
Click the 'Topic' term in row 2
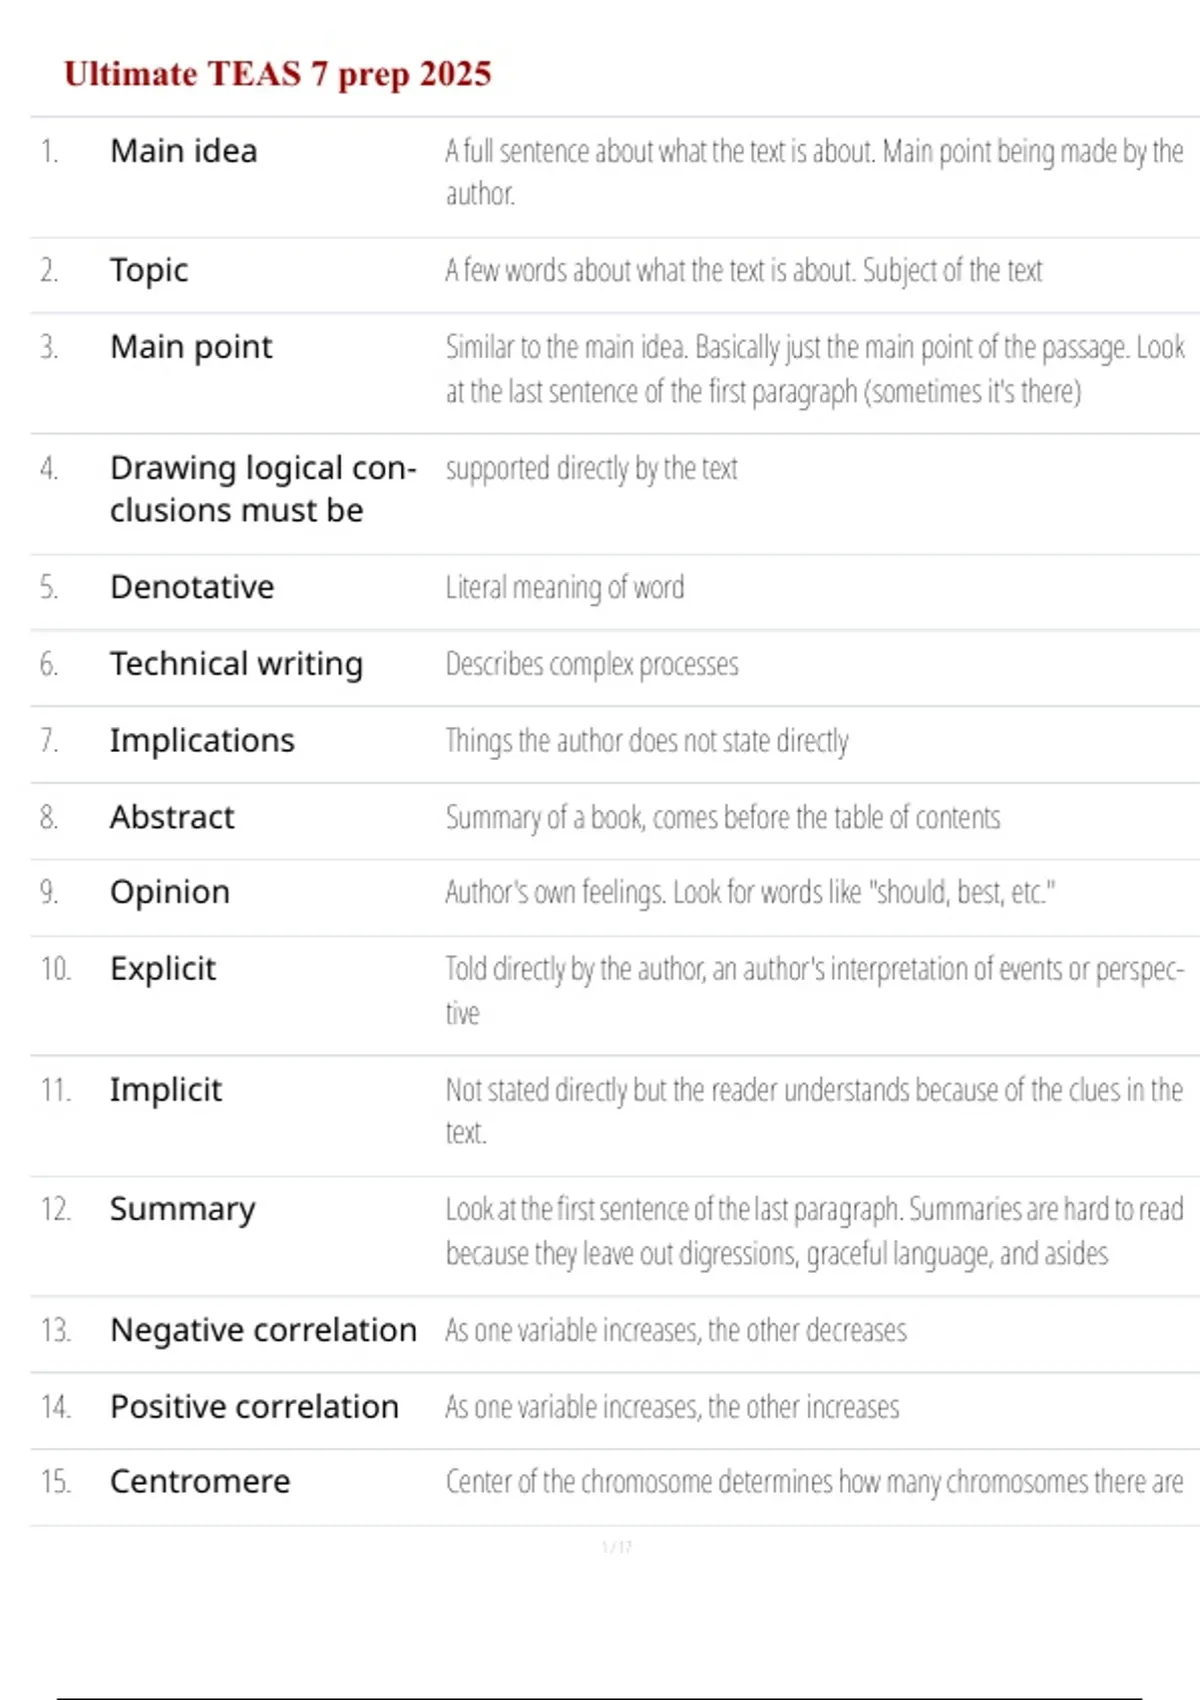point(149,270)
